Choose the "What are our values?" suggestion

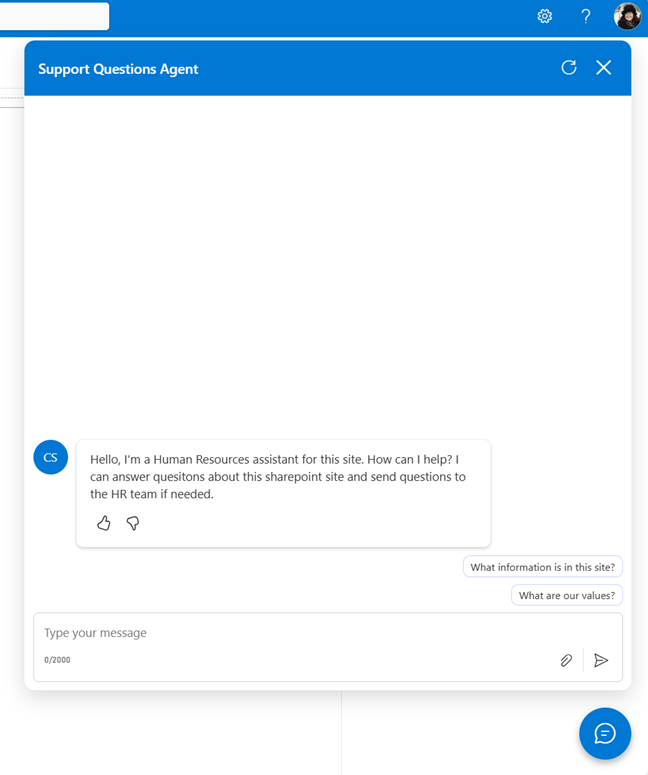click(567, 595)
